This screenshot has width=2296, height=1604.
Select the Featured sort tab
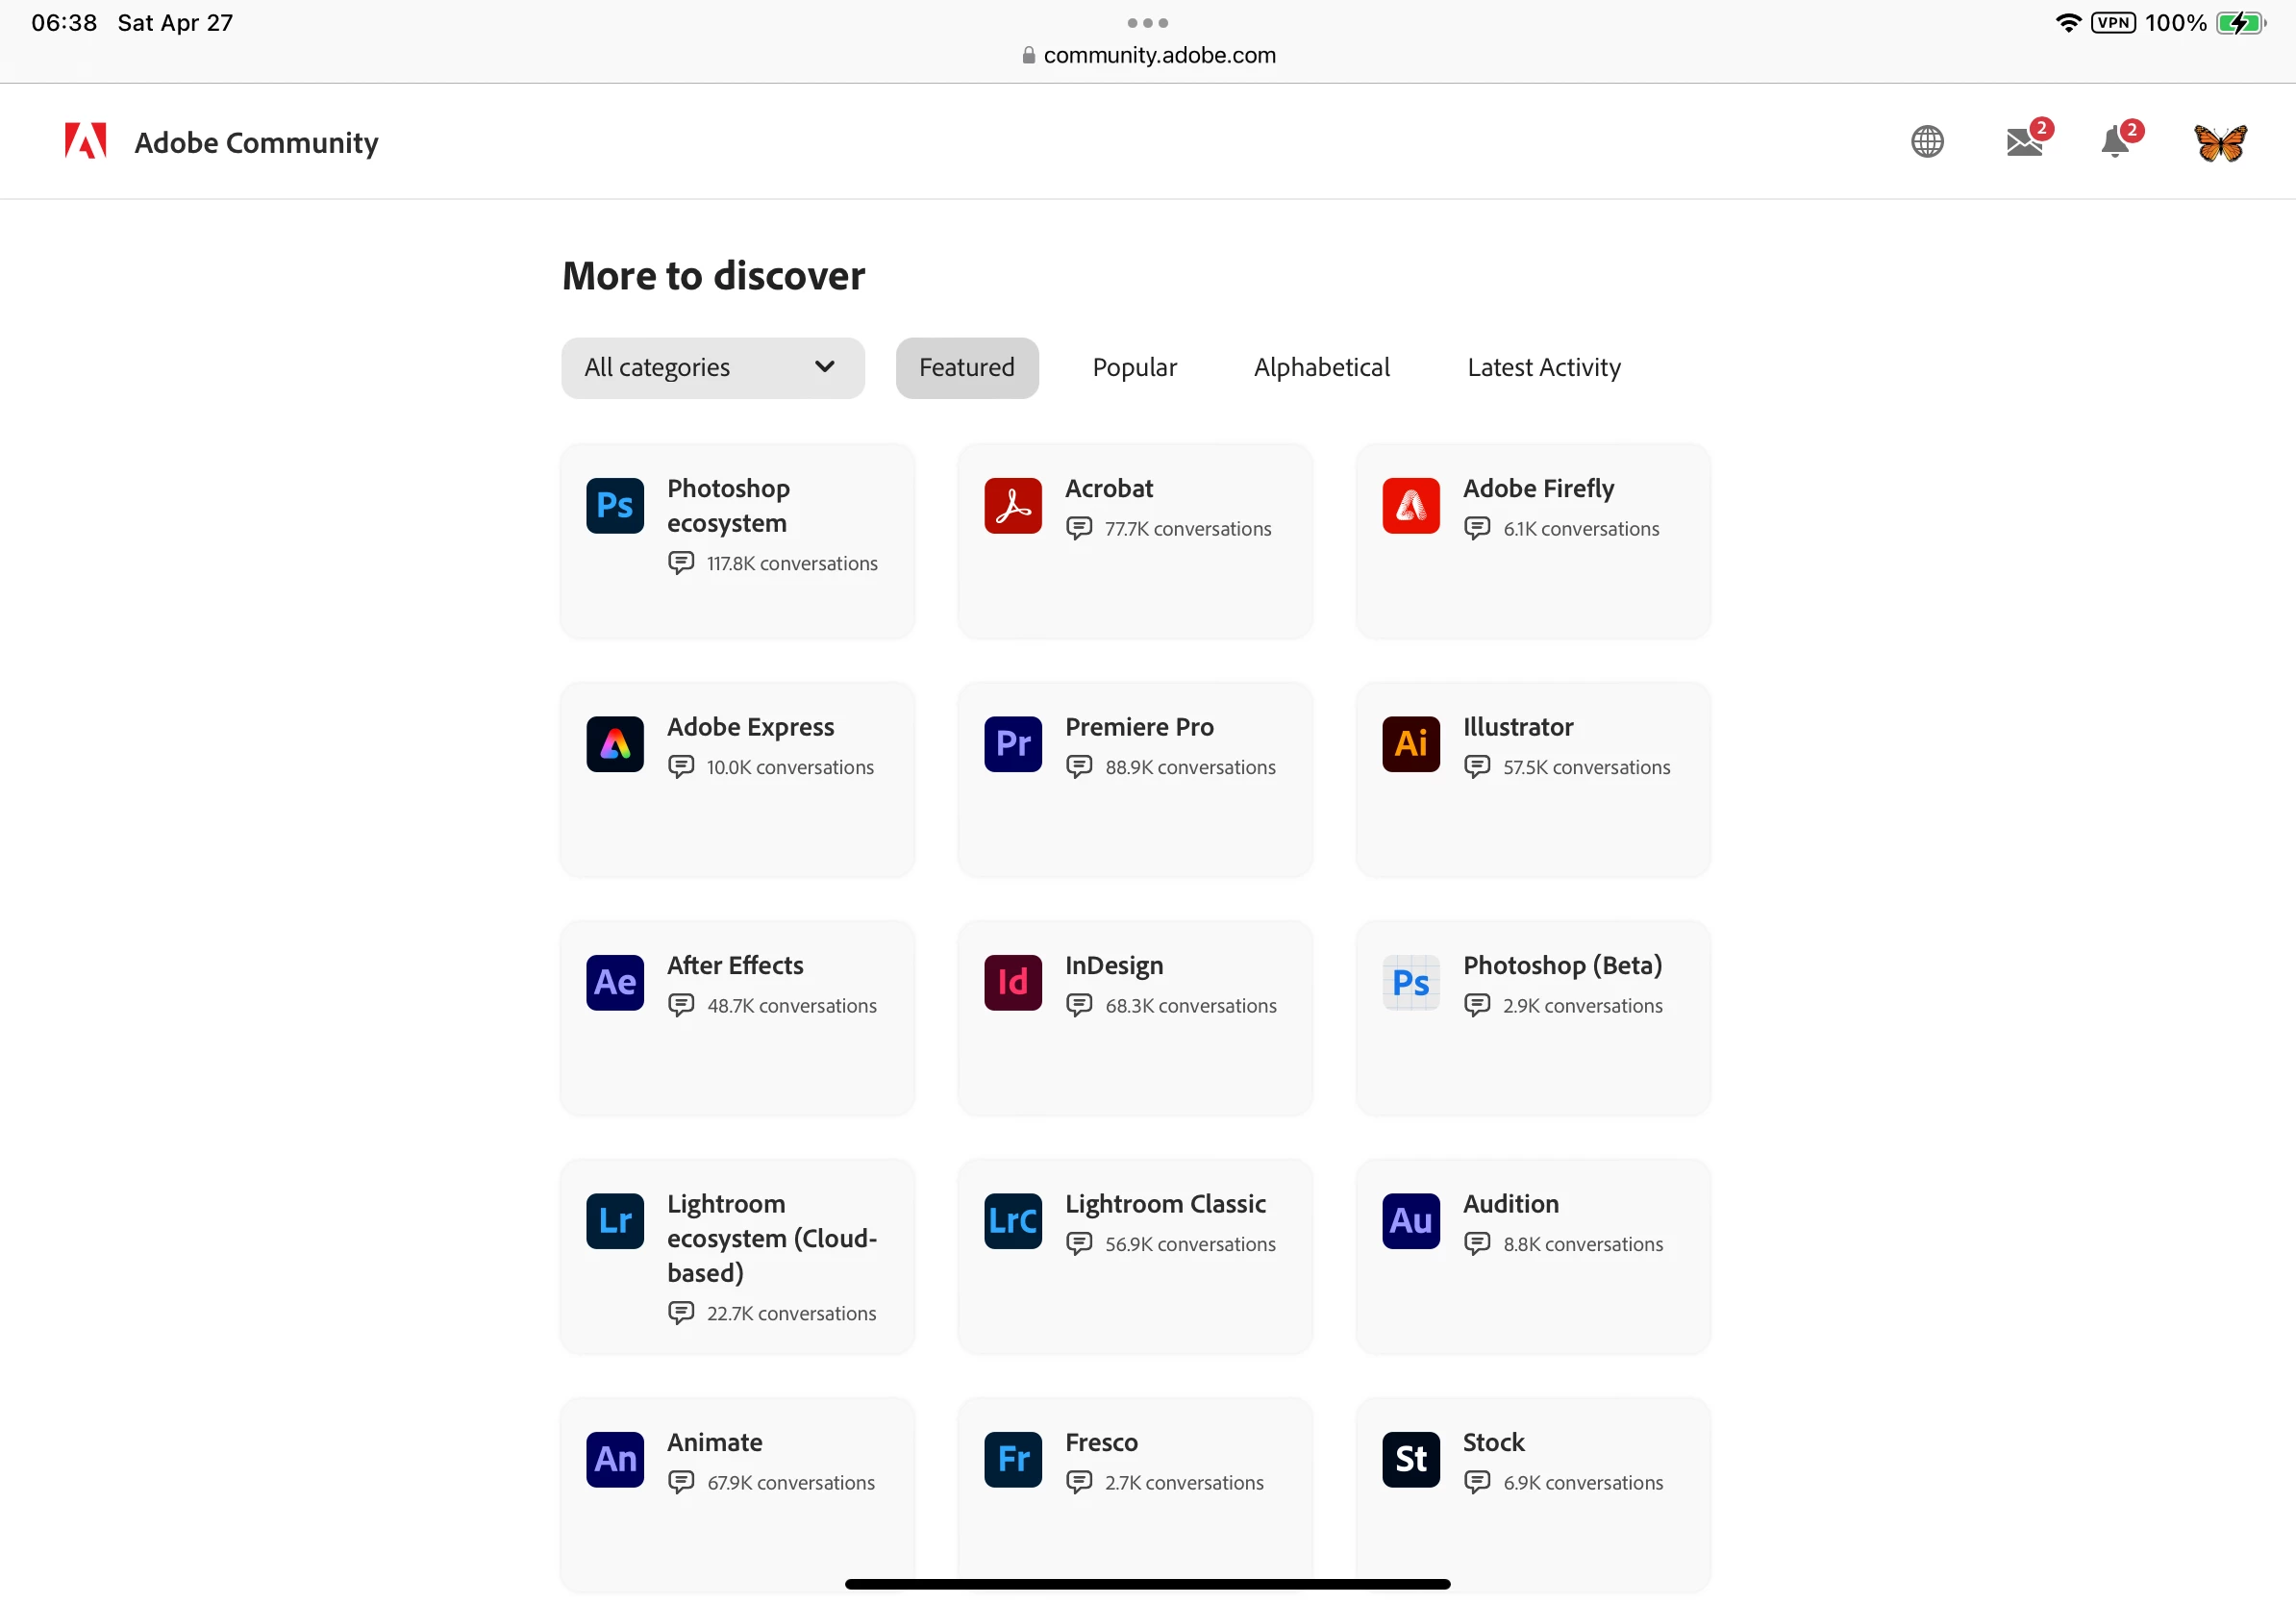tap(966, 368)
